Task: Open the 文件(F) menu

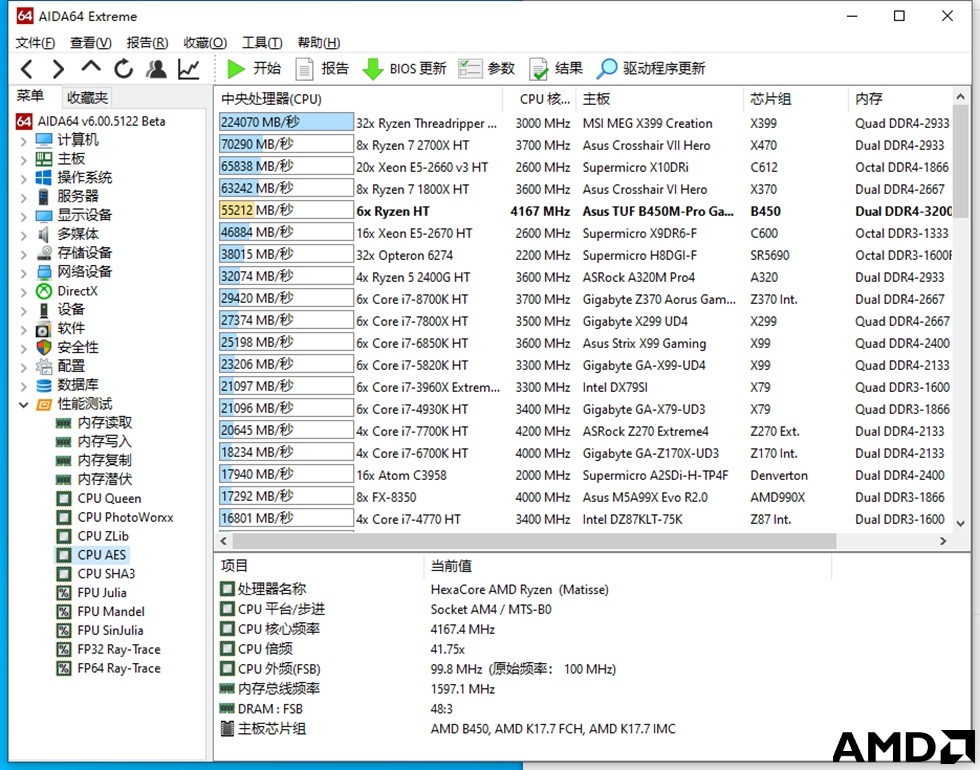Action: pyautogui.click(x=35, y=42)
